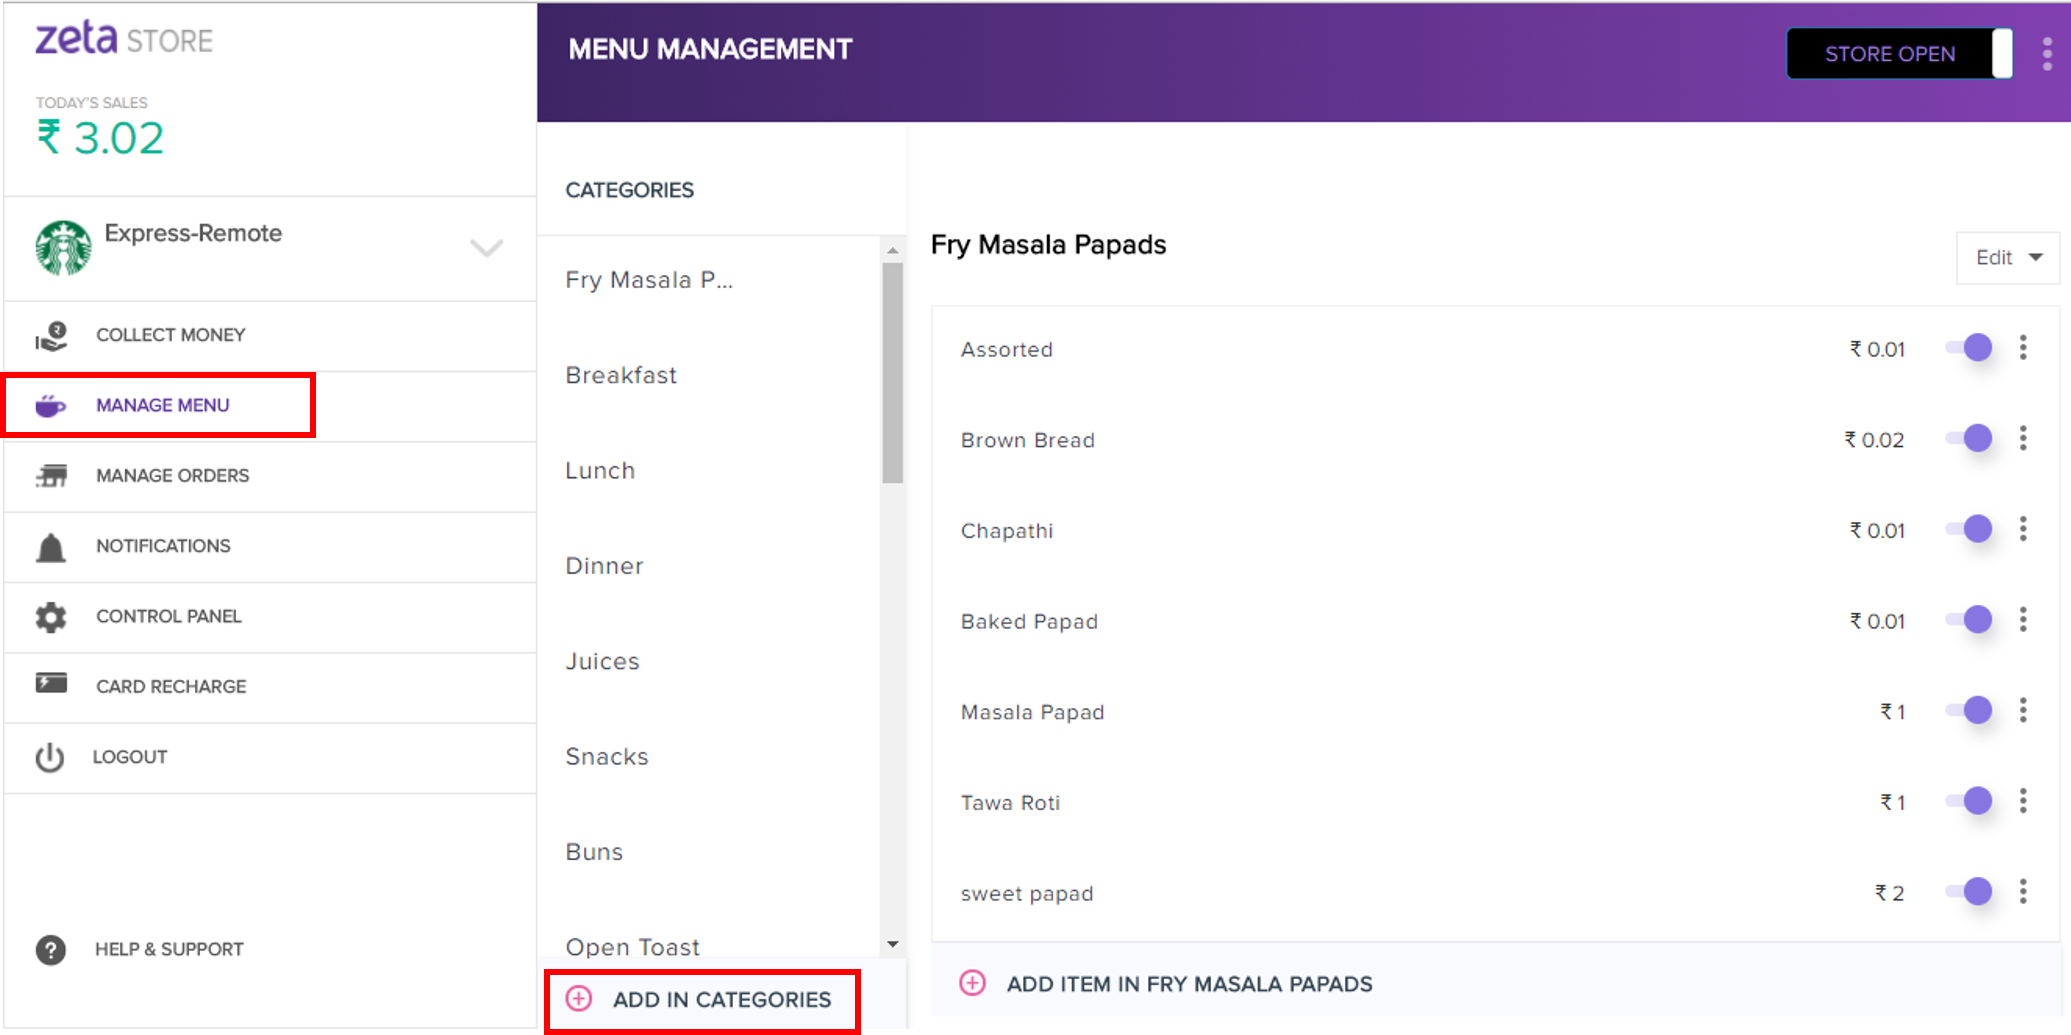Open options menu for Tawa Roti

coord(2023,801)
